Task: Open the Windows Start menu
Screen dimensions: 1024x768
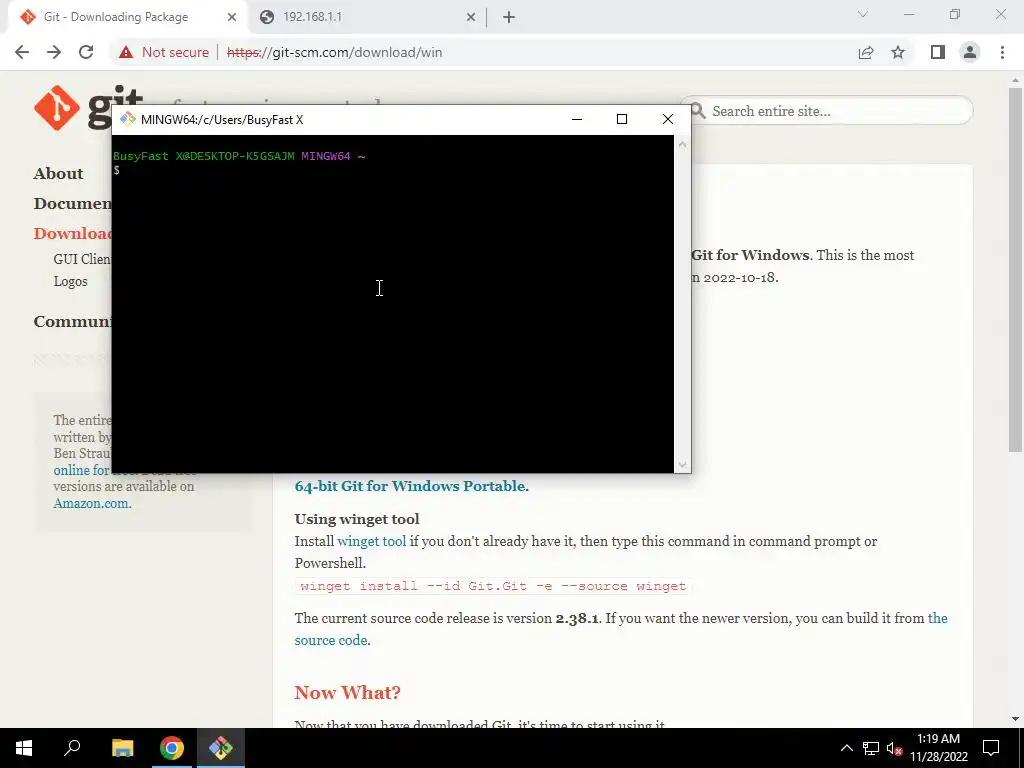Action: (x=24, y=748)
